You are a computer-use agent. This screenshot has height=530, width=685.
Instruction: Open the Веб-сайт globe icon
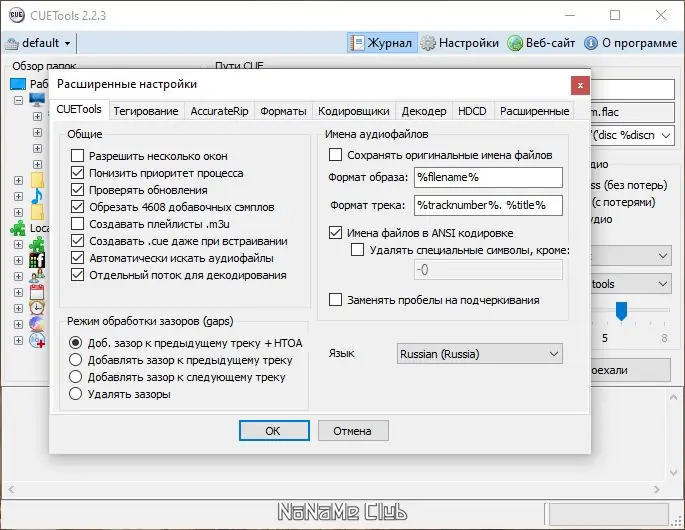[x=515, y=43]
